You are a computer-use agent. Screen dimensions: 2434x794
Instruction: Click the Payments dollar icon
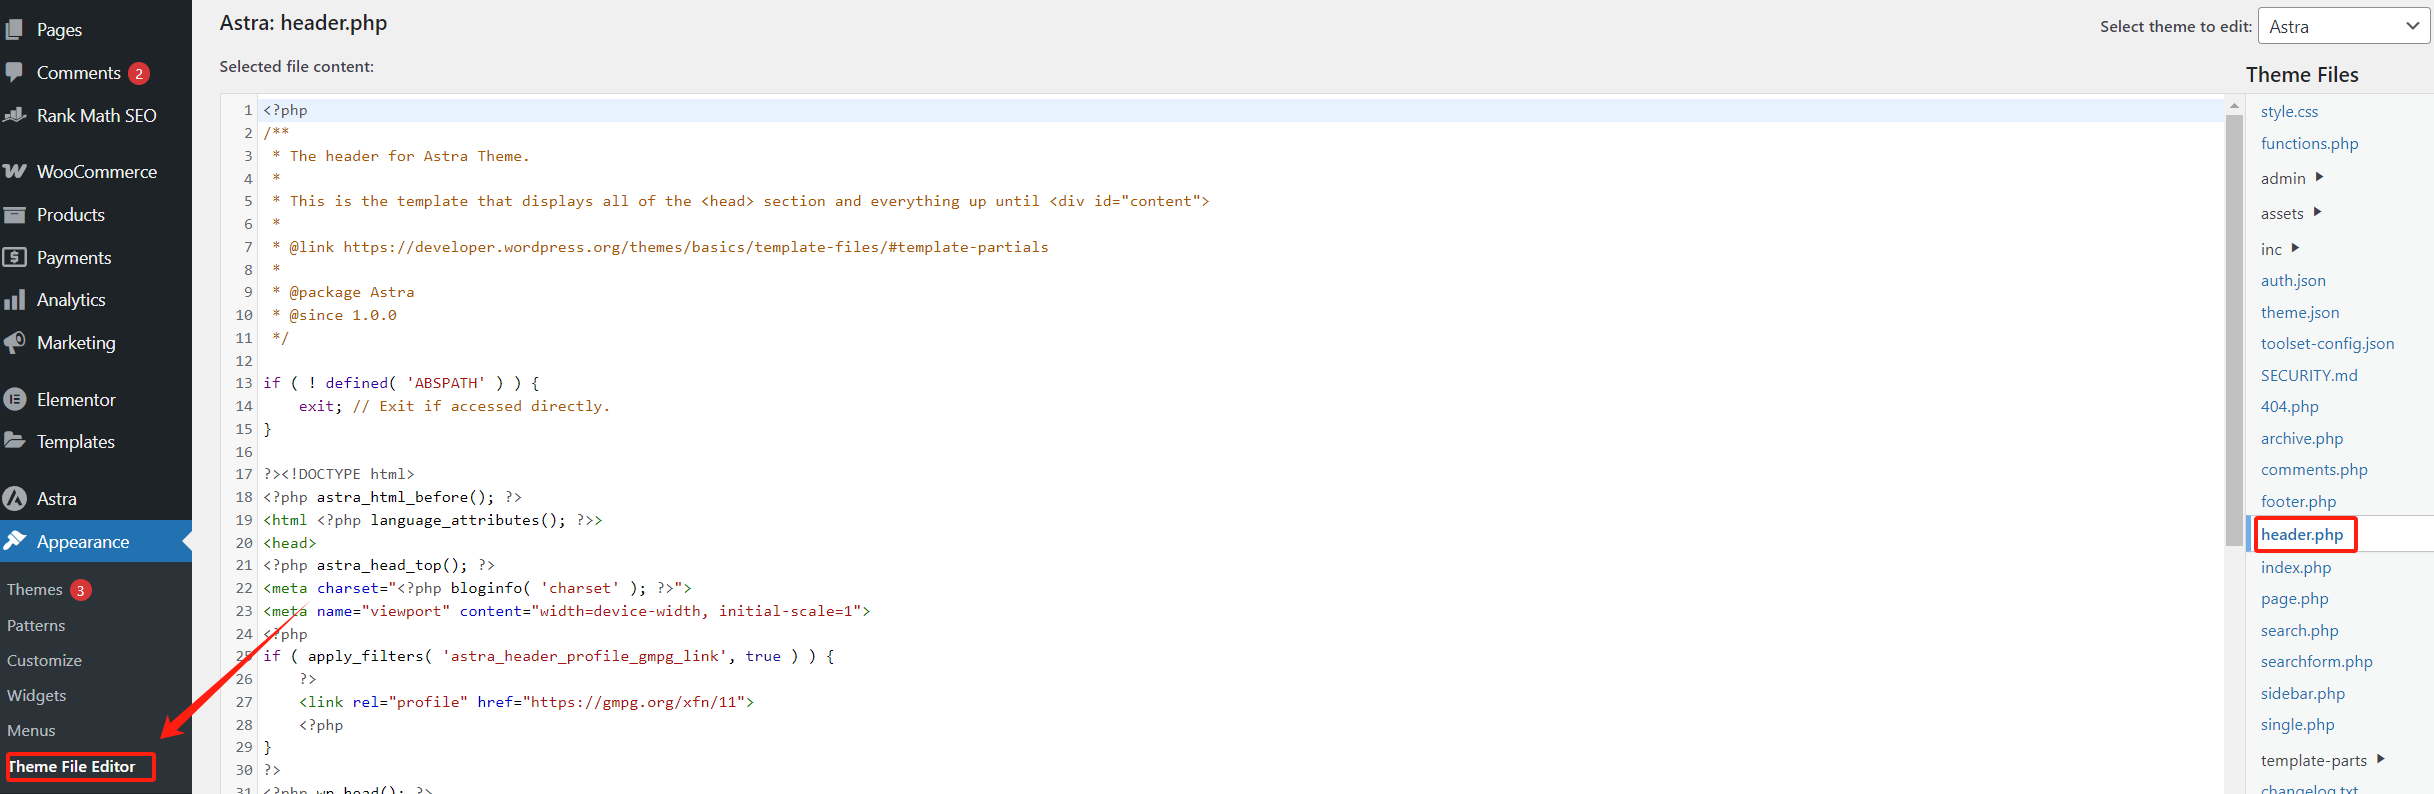coord(15,257)
